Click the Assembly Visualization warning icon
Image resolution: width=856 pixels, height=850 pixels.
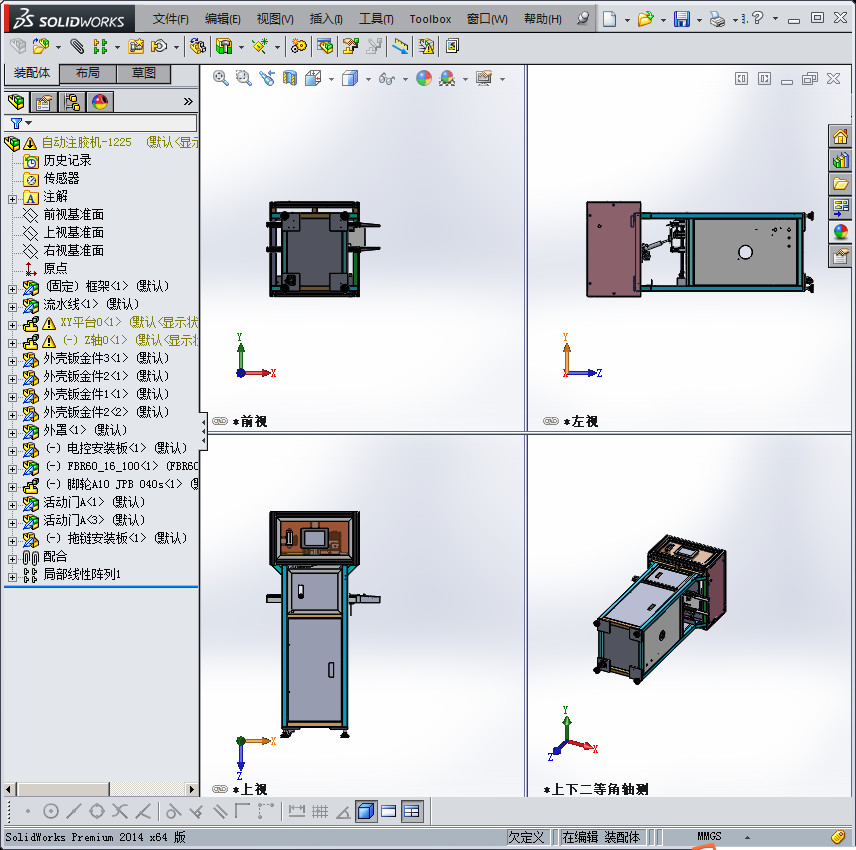point(426,46)
